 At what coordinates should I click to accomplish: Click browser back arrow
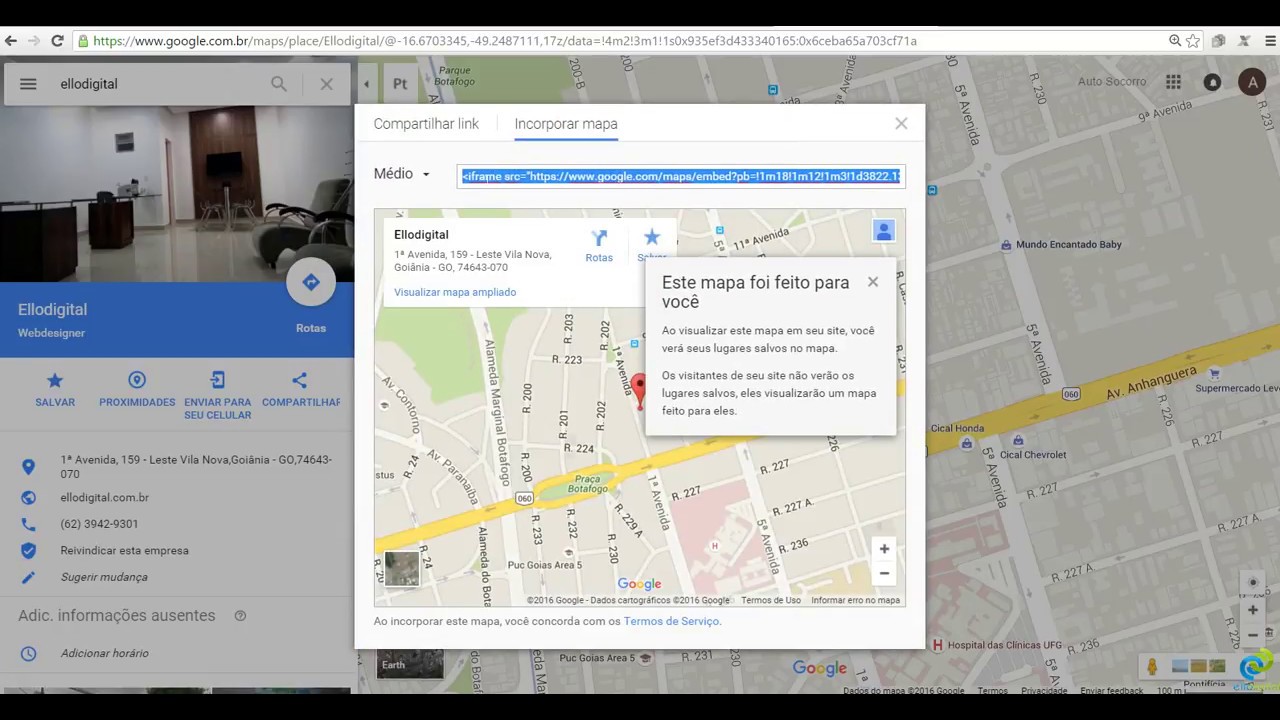point(11,41)
